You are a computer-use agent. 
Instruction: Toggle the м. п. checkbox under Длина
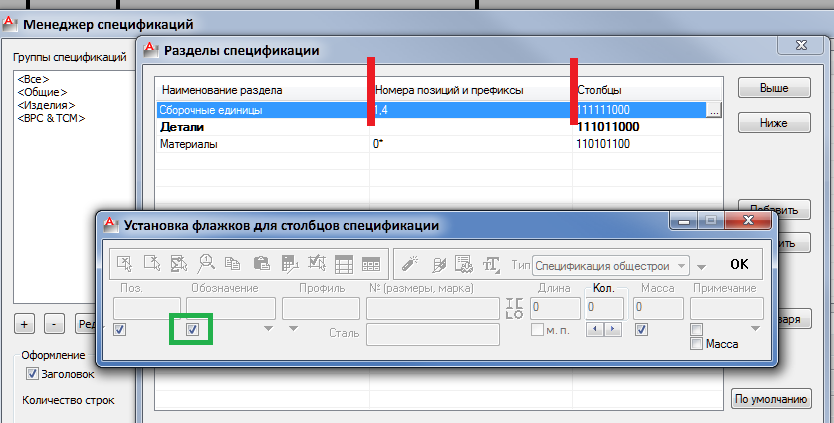(x=537, y=330)
